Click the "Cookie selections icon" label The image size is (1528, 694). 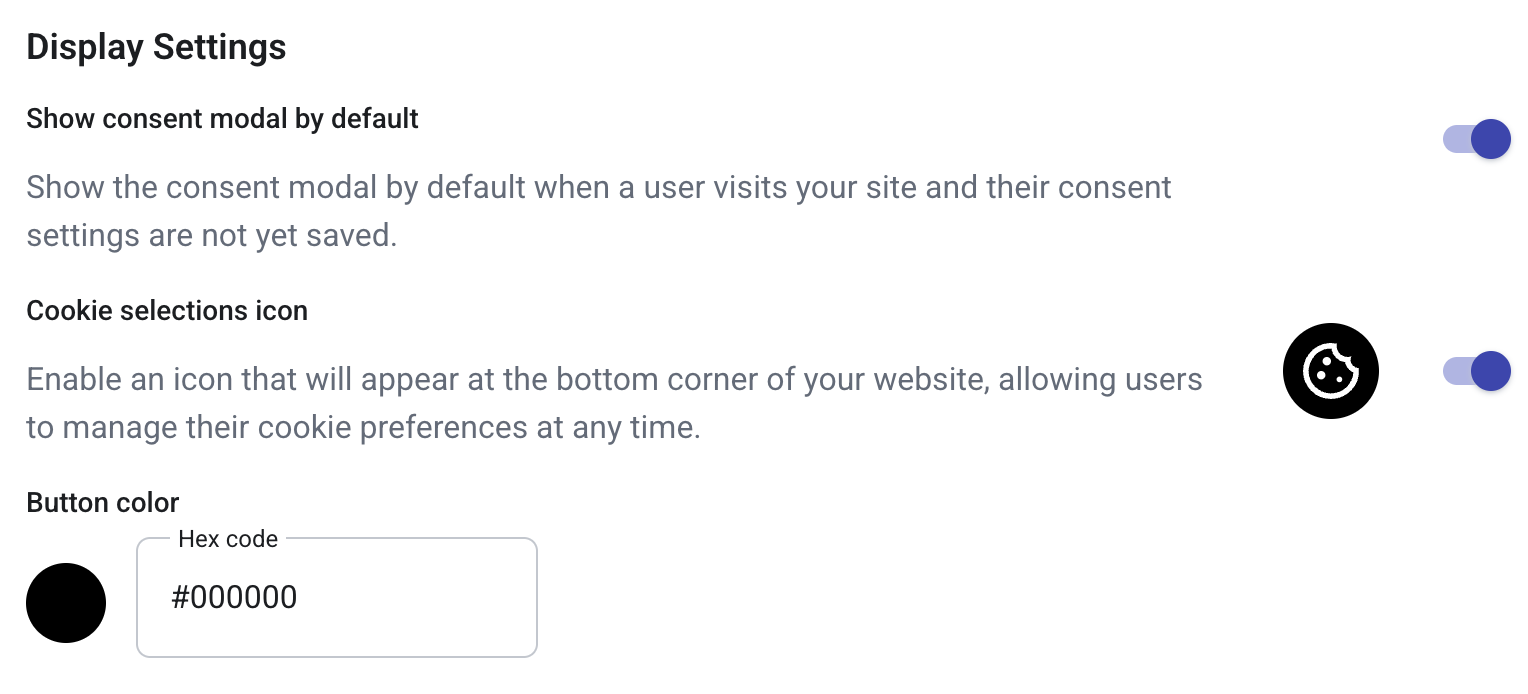pos(167,311)
